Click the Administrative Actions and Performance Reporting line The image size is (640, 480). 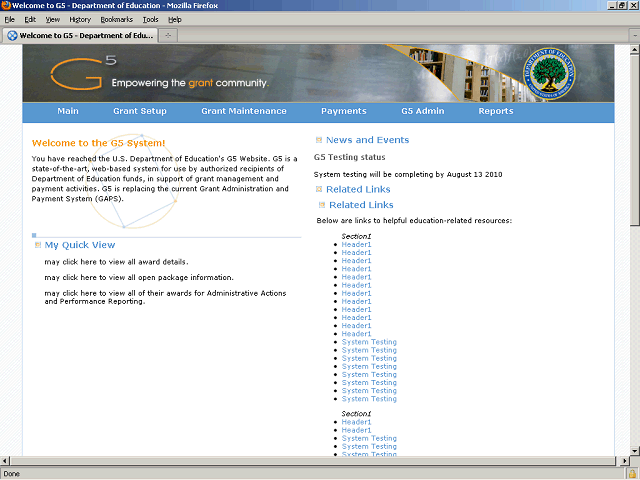click(165, 297)
